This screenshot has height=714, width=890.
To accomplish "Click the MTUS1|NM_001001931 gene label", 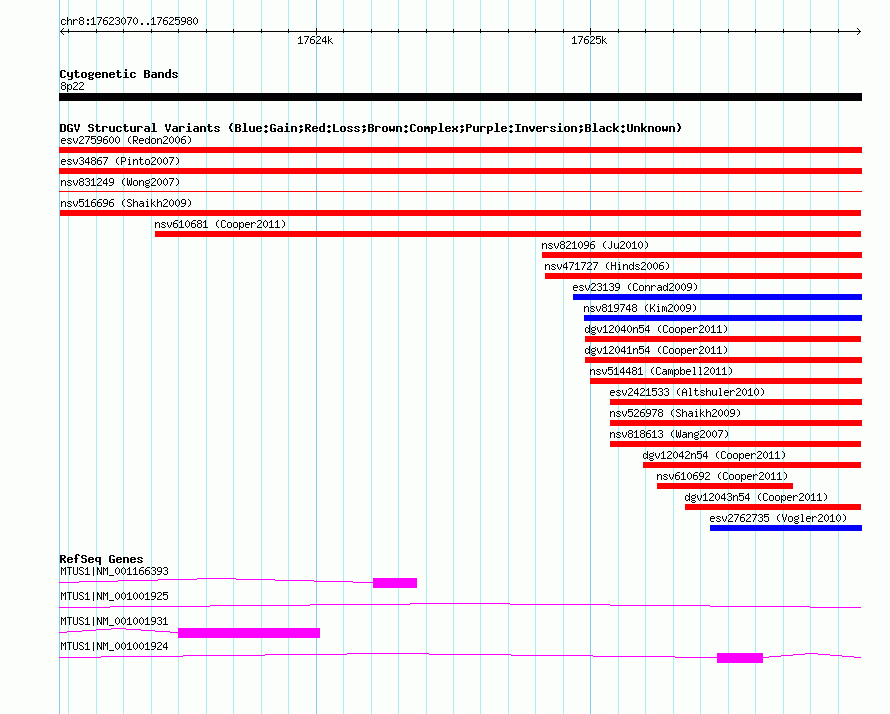I will pyautogui.click(x=114, y=621).
